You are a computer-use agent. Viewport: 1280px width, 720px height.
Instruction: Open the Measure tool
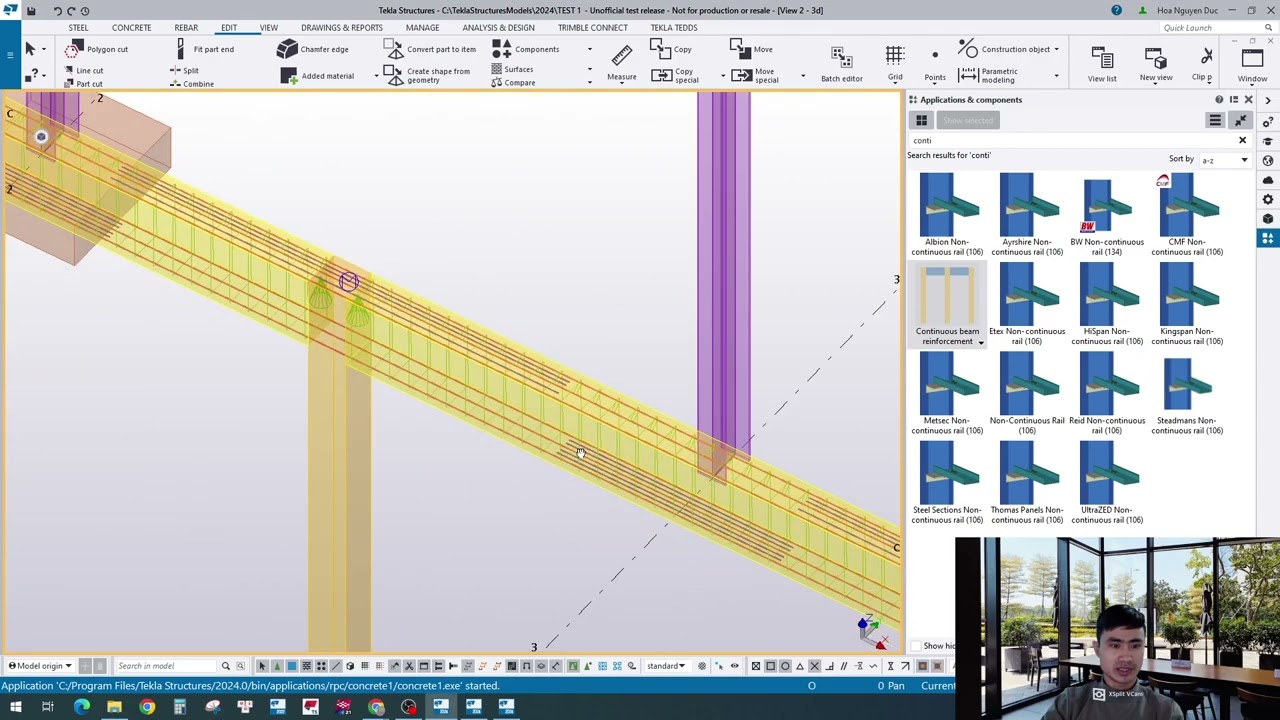pyautogui.click(x=621, y=62)
